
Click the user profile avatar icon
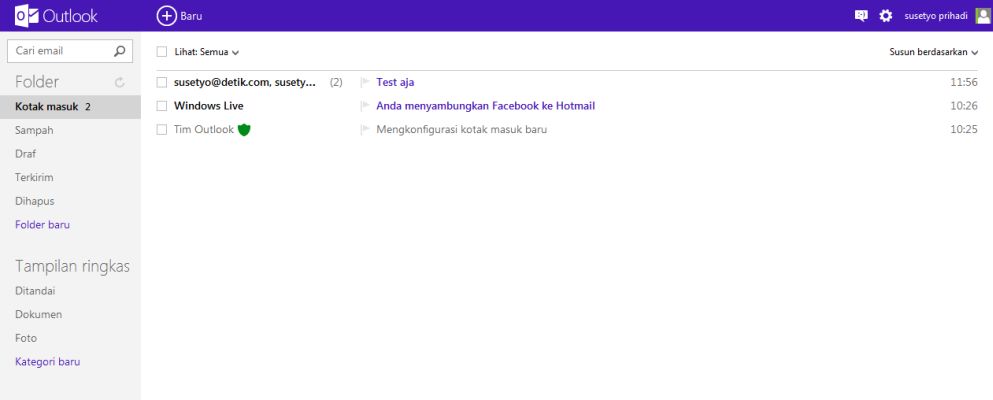click(x=982, y=16)
